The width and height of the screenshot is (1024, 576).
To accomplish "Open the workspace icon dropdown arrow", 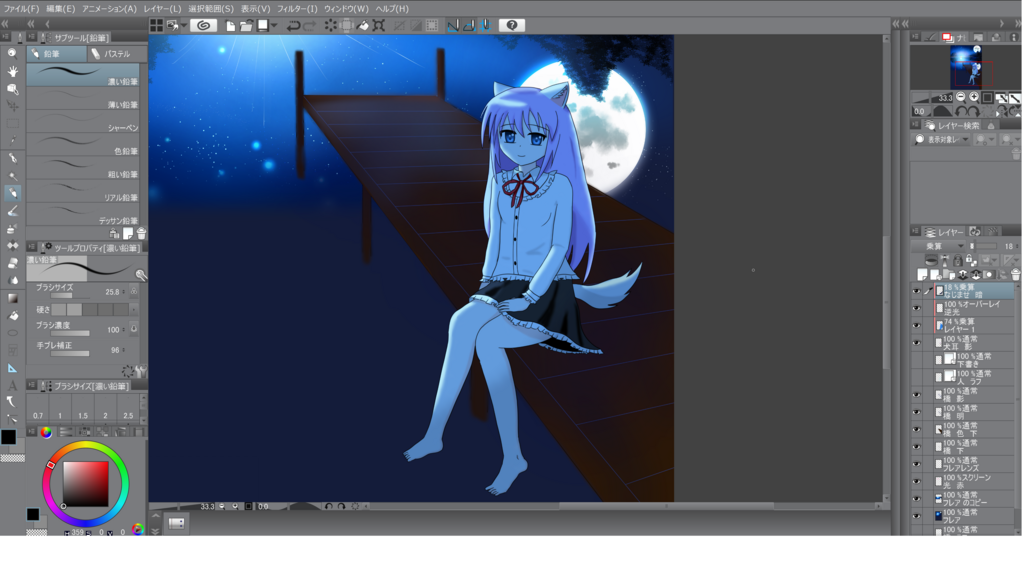I will pyautogui.click(x=184, y=25).
